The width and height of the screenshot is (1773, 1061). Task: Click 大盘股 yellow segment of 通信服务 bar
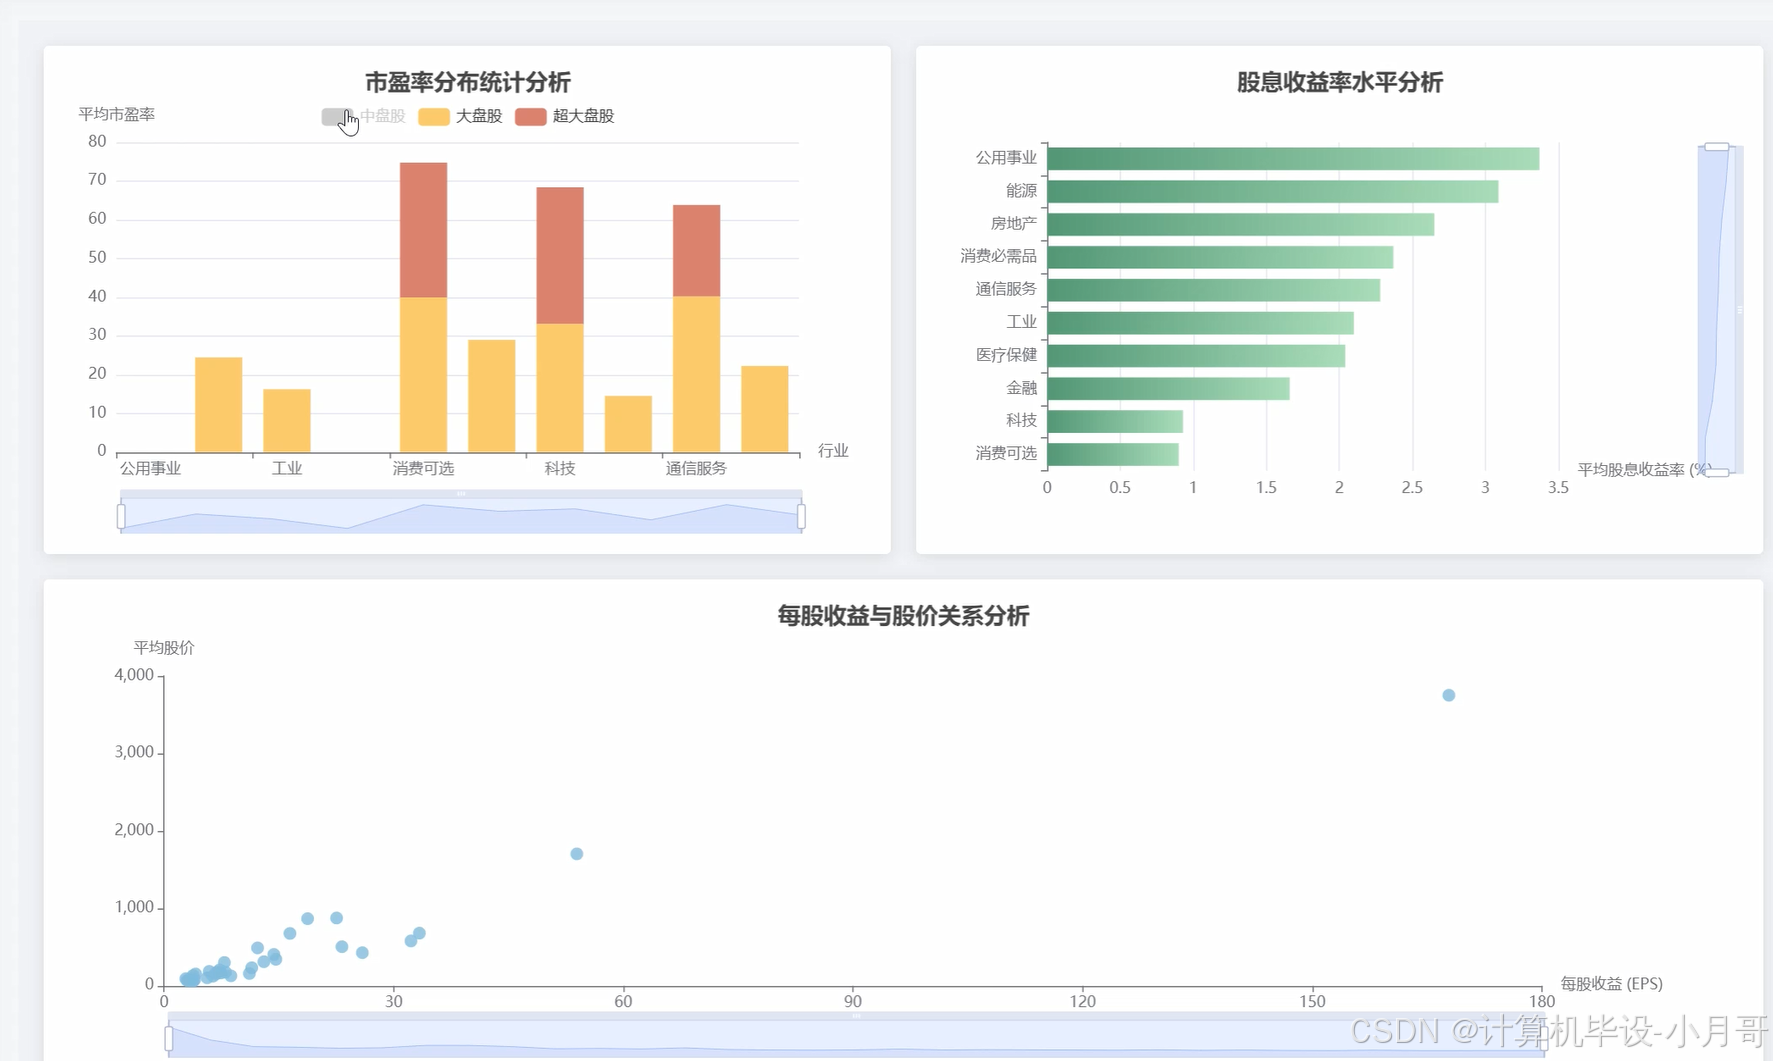pos(696,375)
